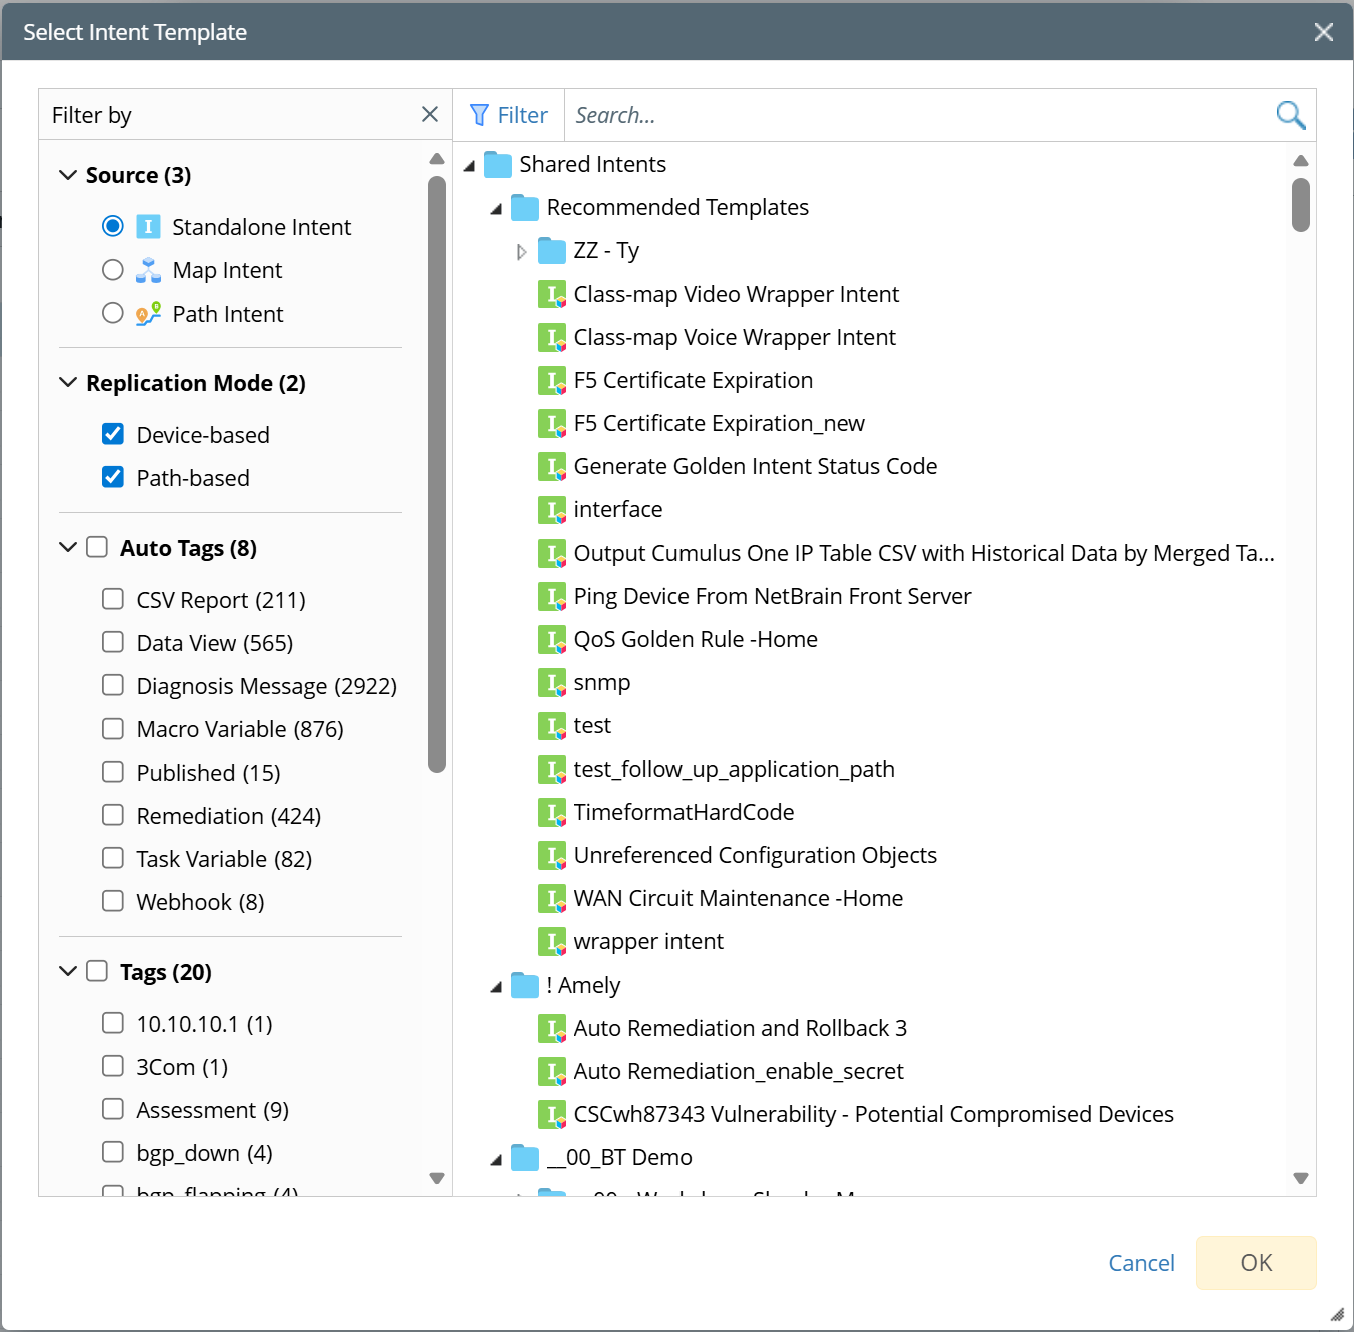
Task: Click the search magnifier icon
Action: pyautogui.click(x=1290, y=115)
